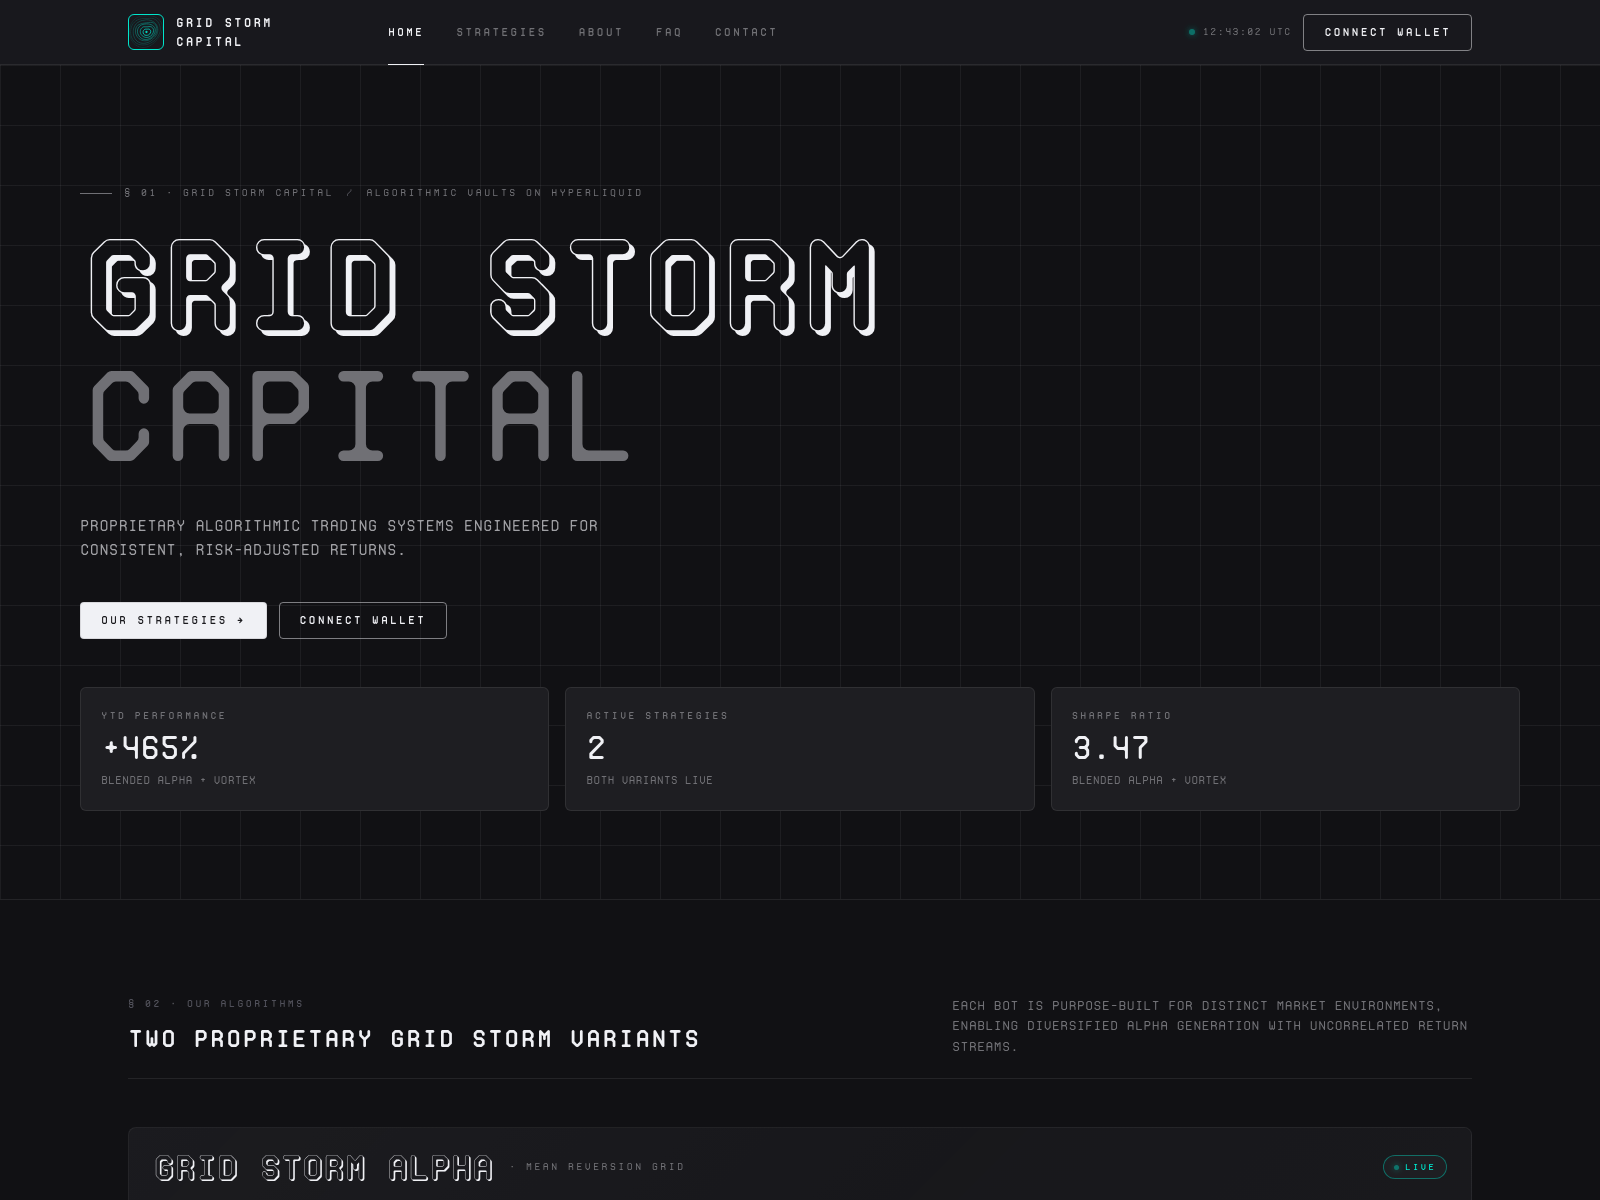
Task: Open the Strategies nav item
Action: [x=501, y=32]
